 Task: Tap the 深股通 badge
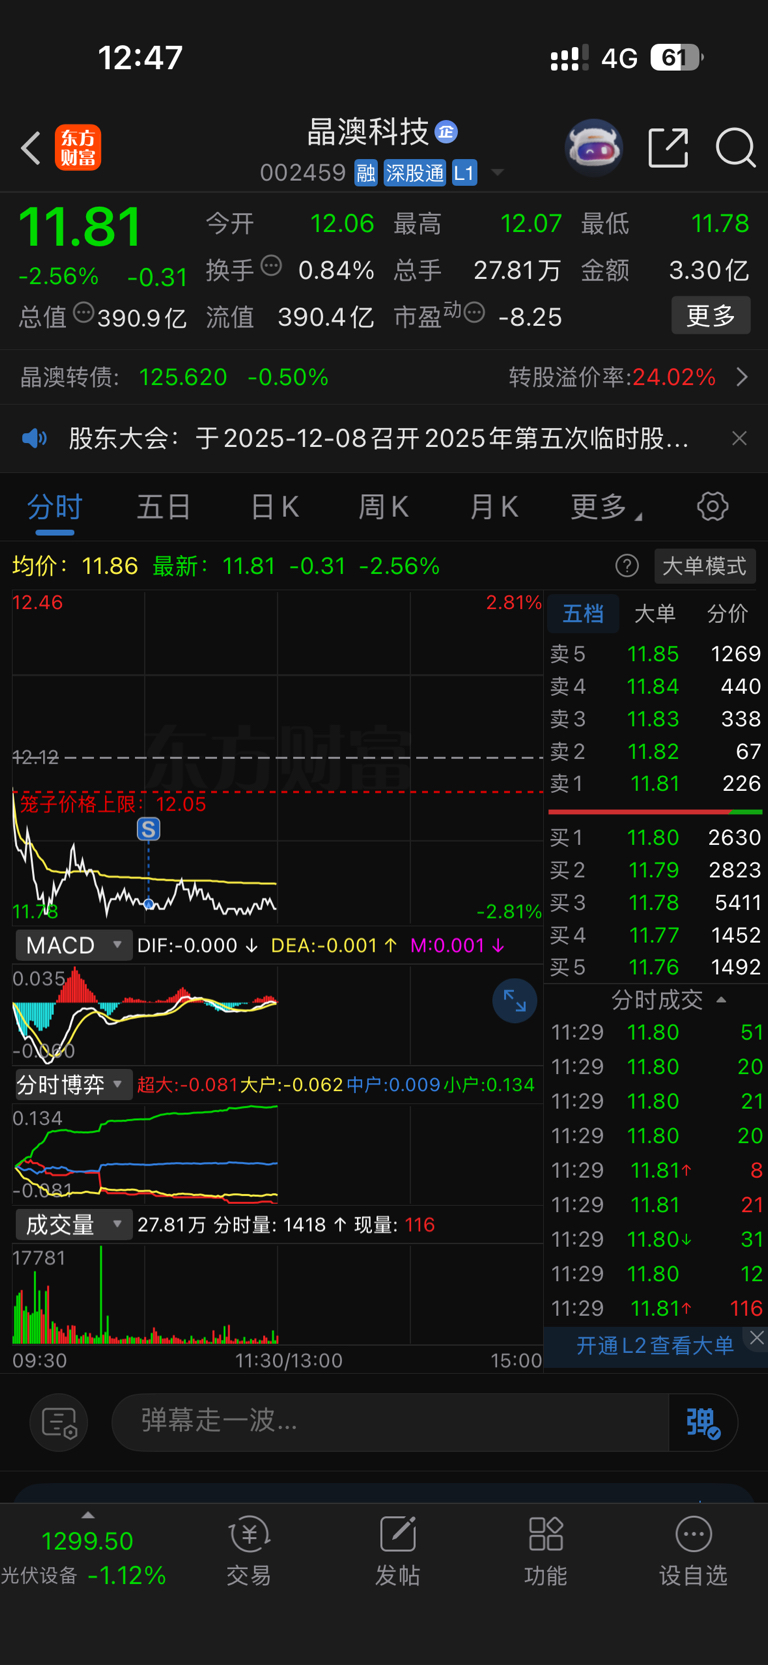pos(414,173)
